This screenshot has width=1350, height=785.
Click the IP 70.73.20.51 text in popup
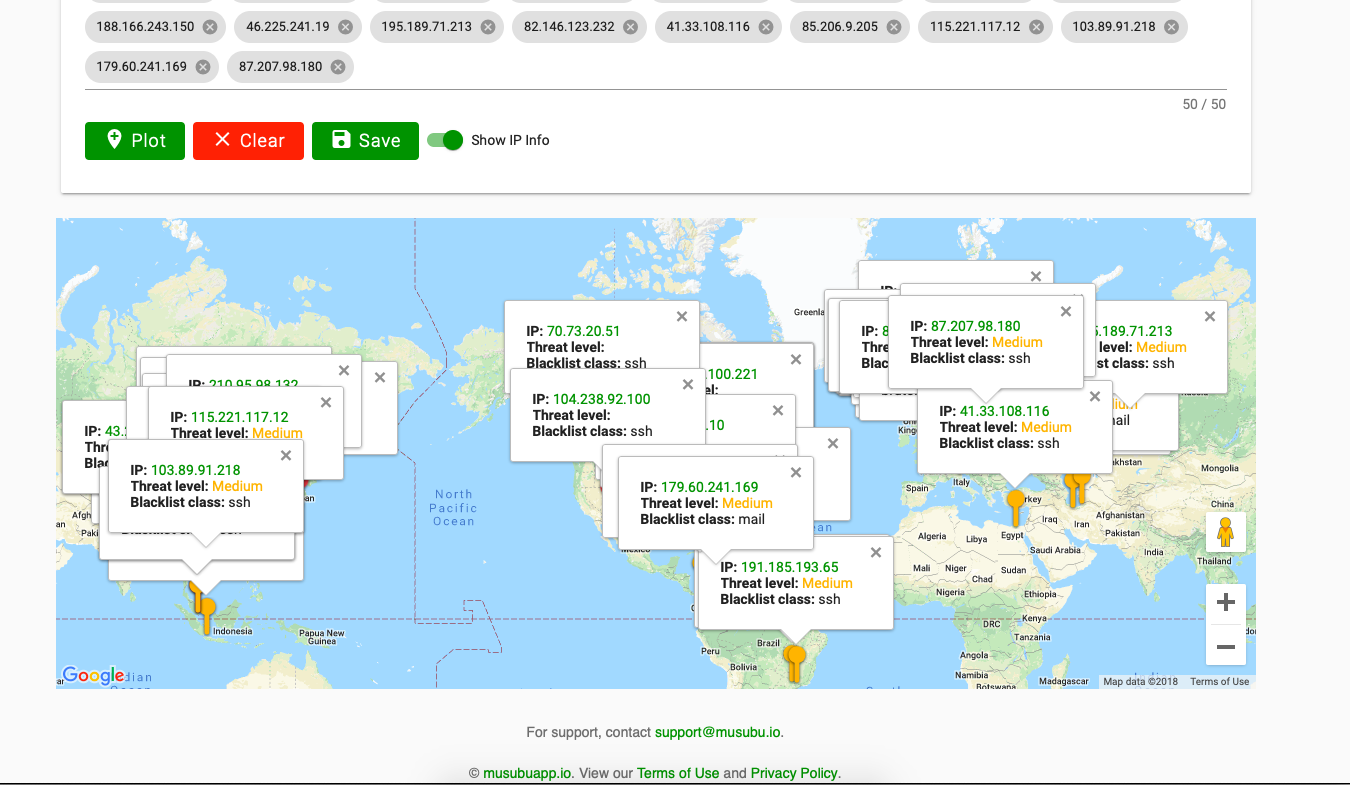573,331
